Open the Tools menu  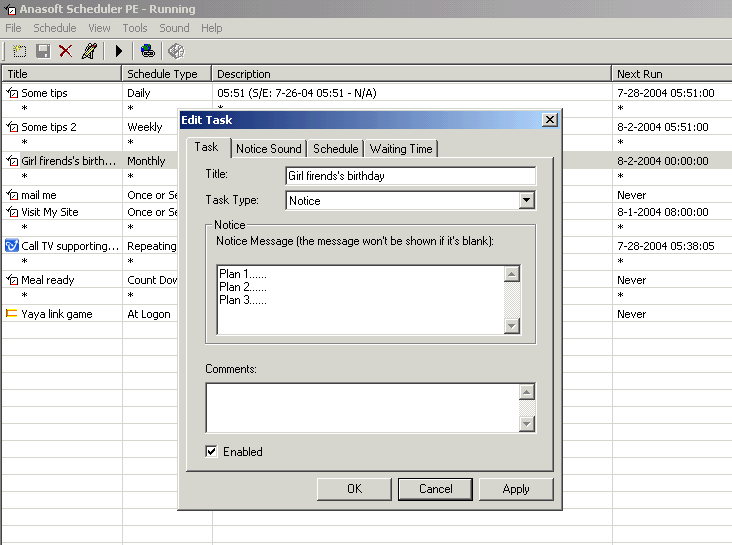click(135, 28)
